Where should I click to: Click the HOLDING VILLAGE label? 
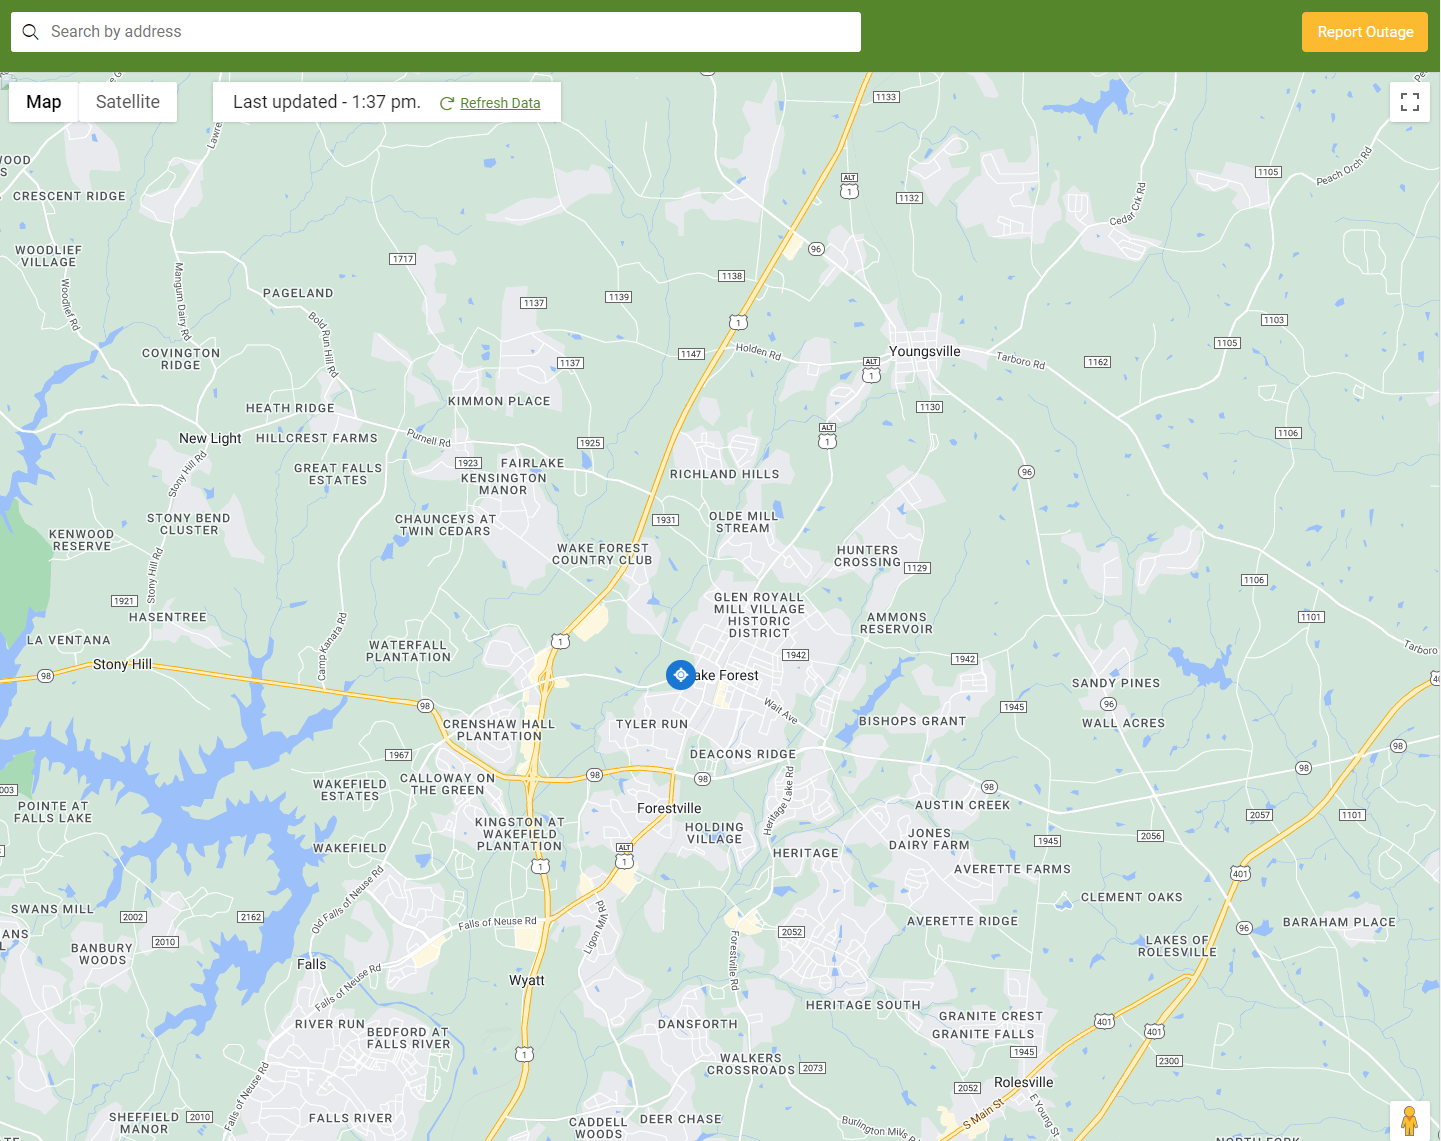pos(714,833)
